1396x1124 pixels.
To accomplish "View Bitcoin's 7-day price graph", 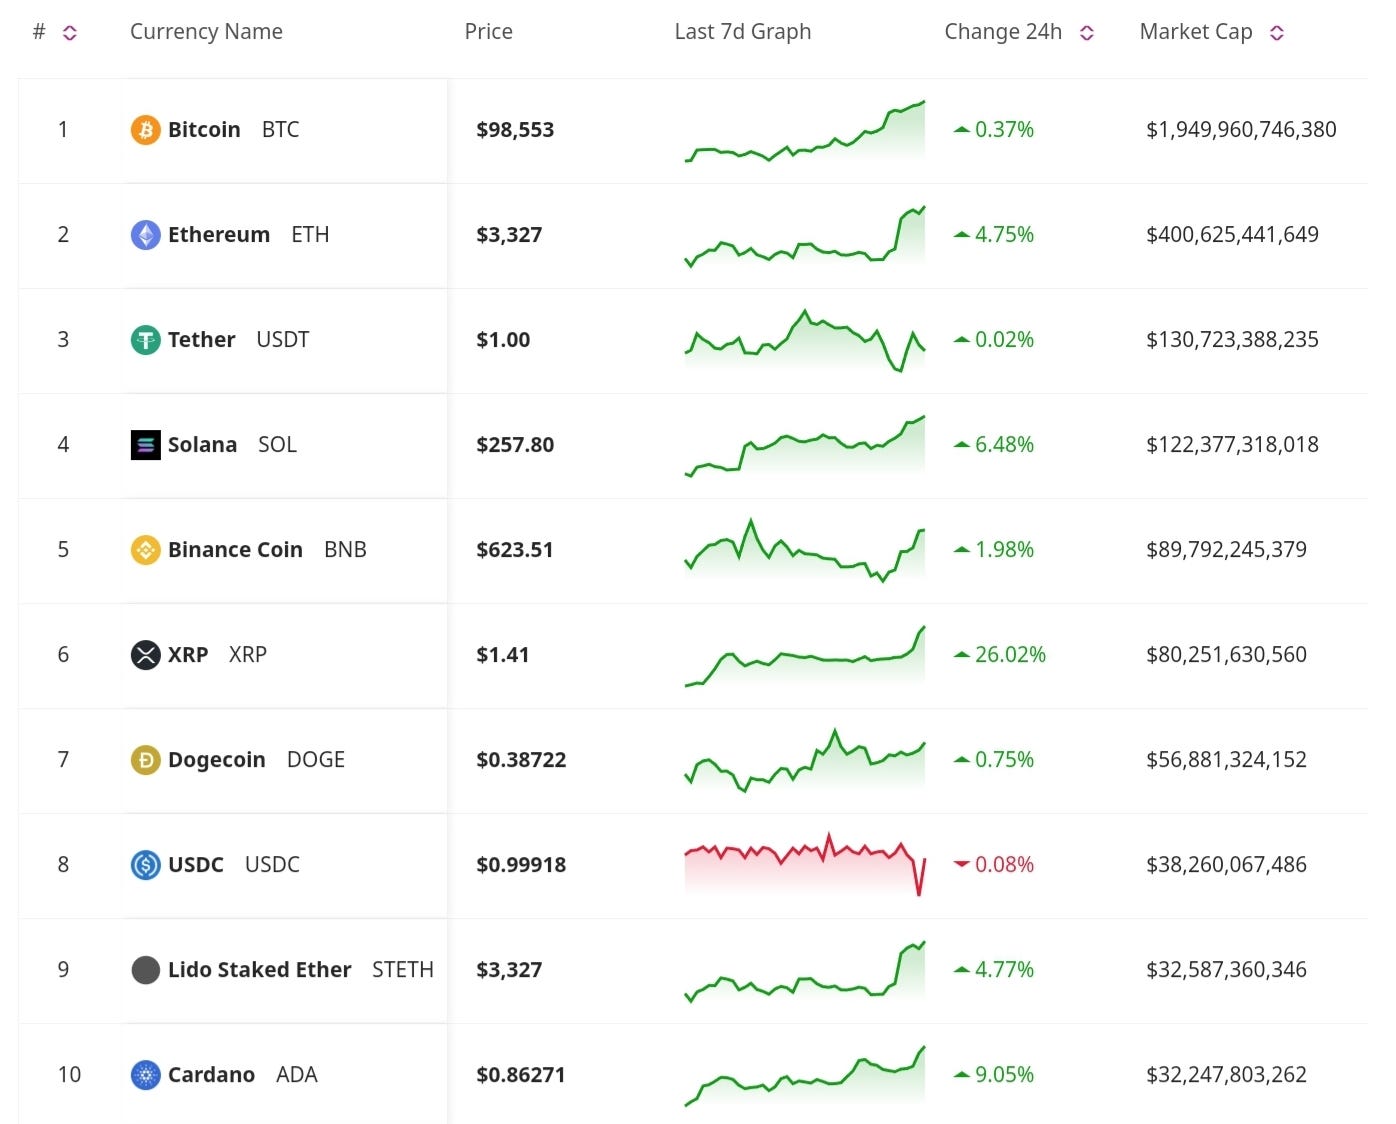I will pyautogui.click(x=805, y=130).
